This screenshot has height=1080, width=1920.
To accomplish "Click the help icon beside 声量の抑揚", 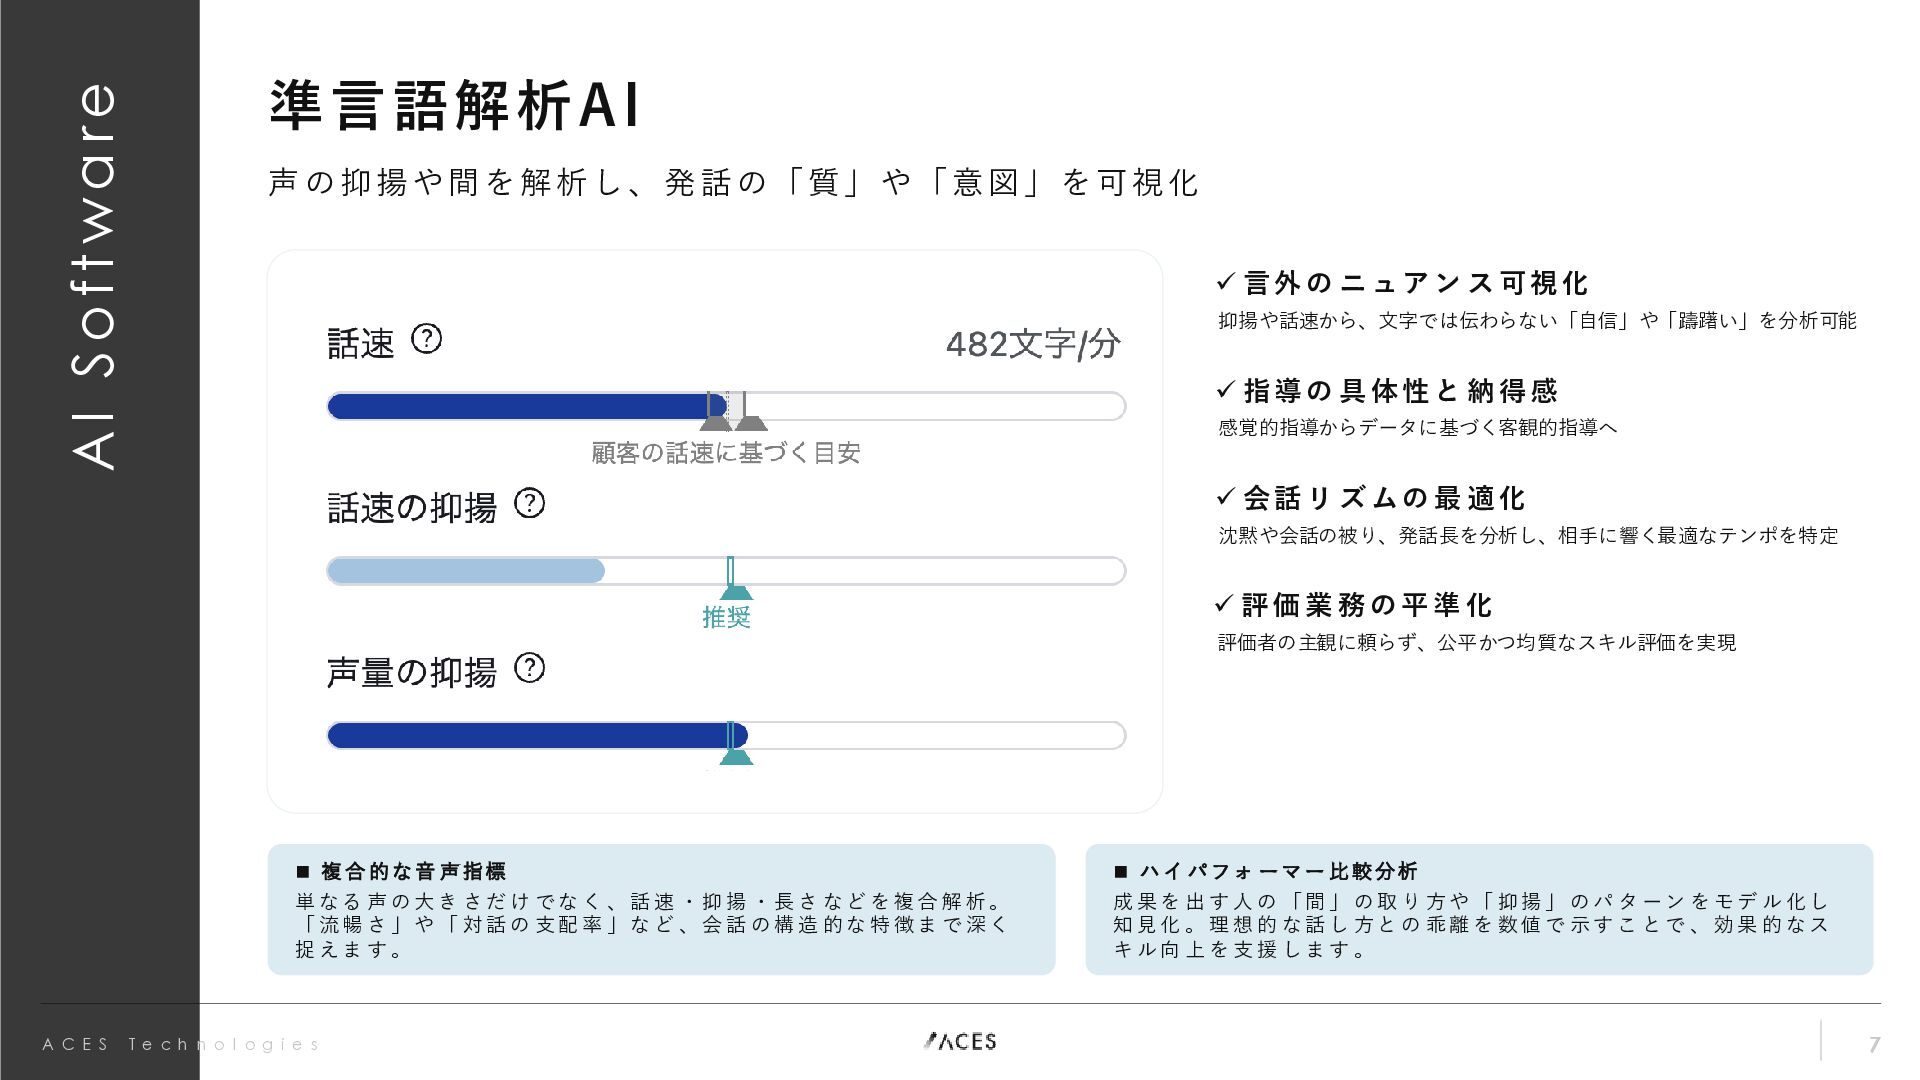I will [529, 667].
